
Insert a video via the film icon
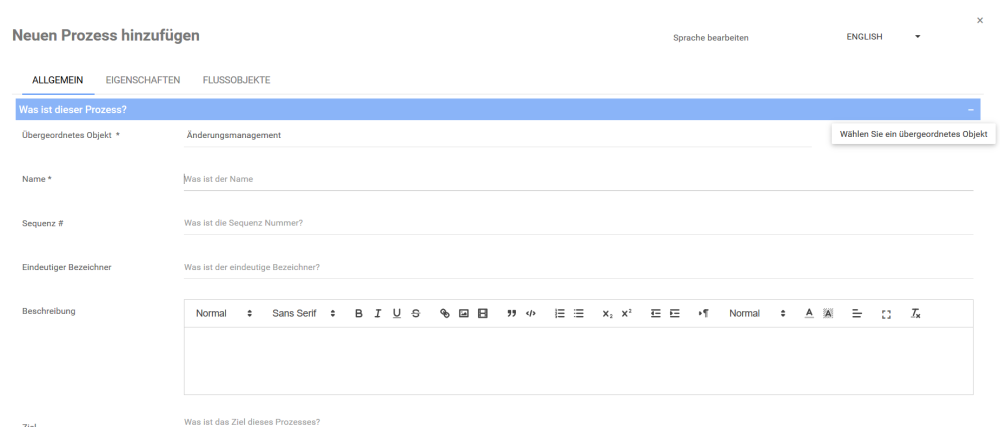tap(483, 314)
